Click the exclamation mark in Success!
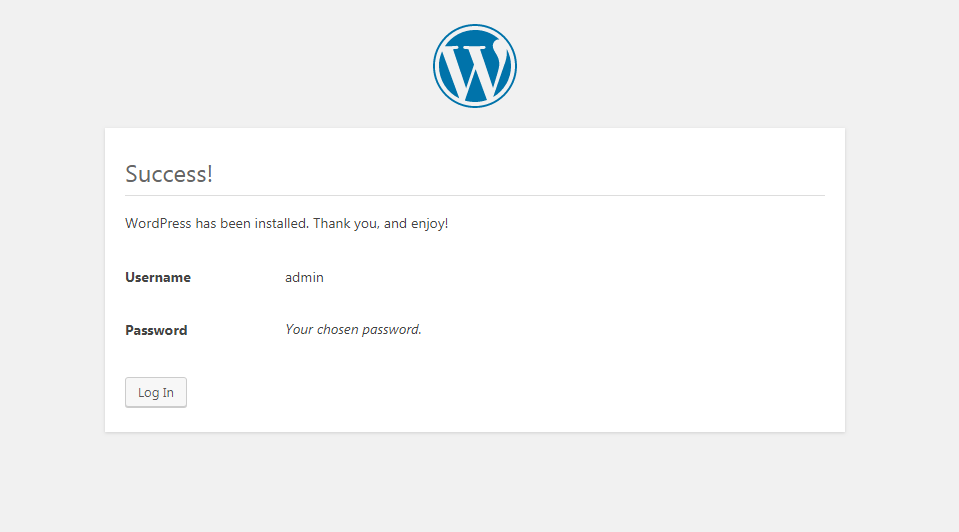Screen dimensions: 959x532 (210, 174)
